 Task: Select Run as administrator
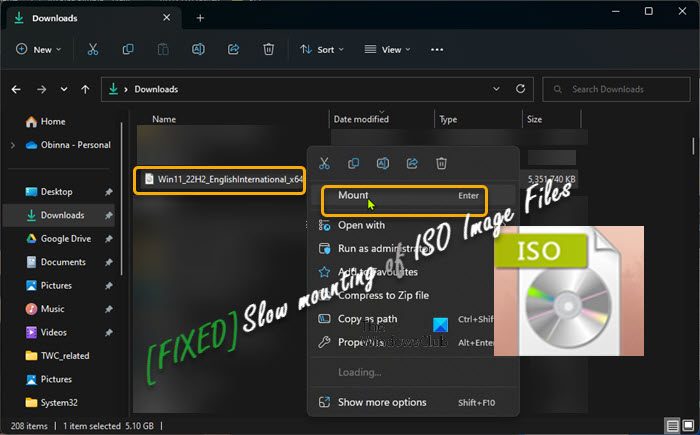pos(413,249)
